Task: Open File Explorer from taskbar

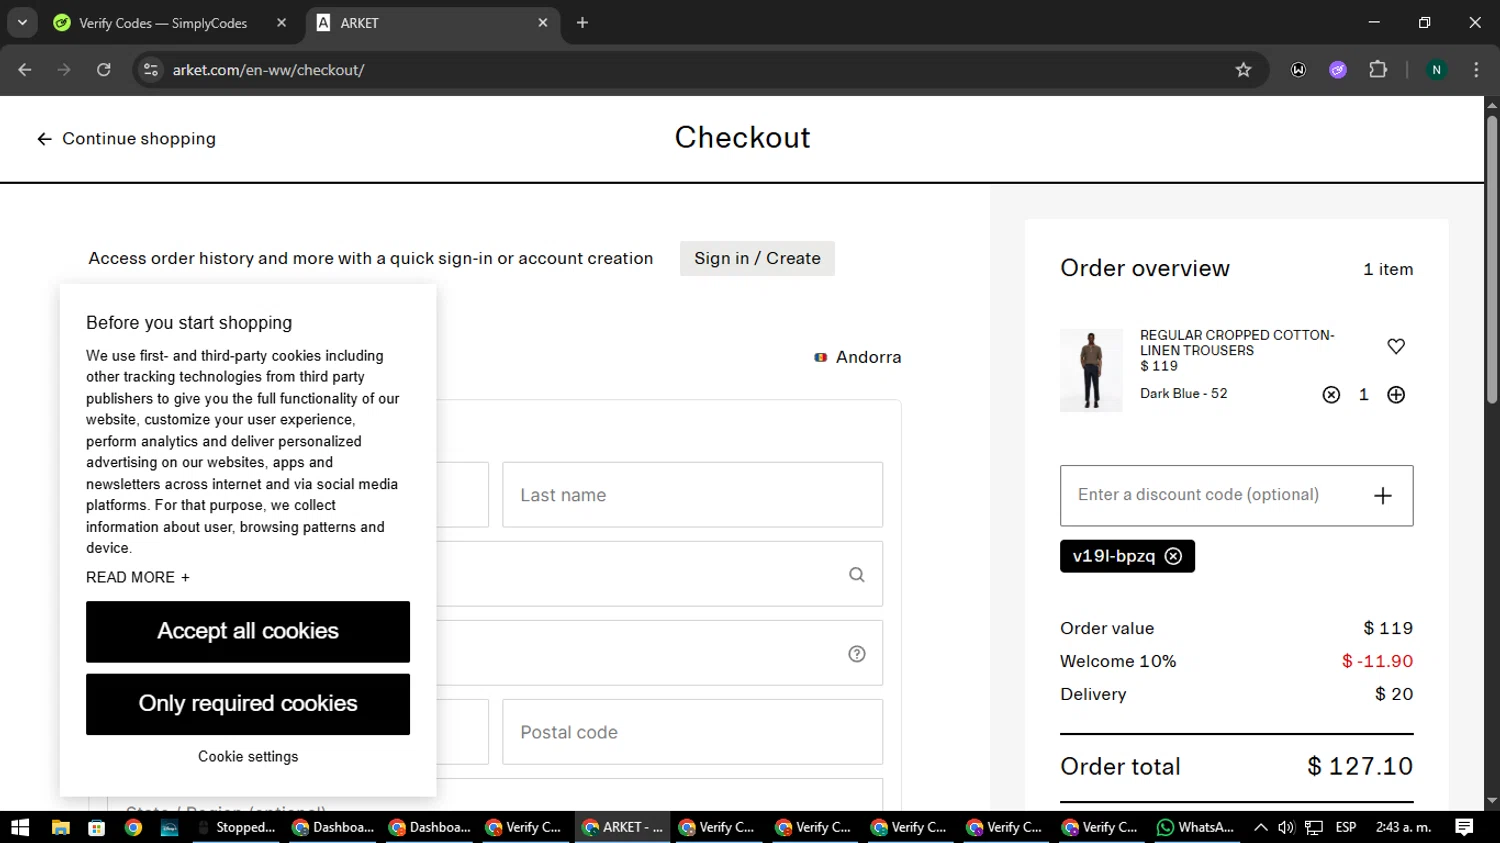Action: click(60, 827)
